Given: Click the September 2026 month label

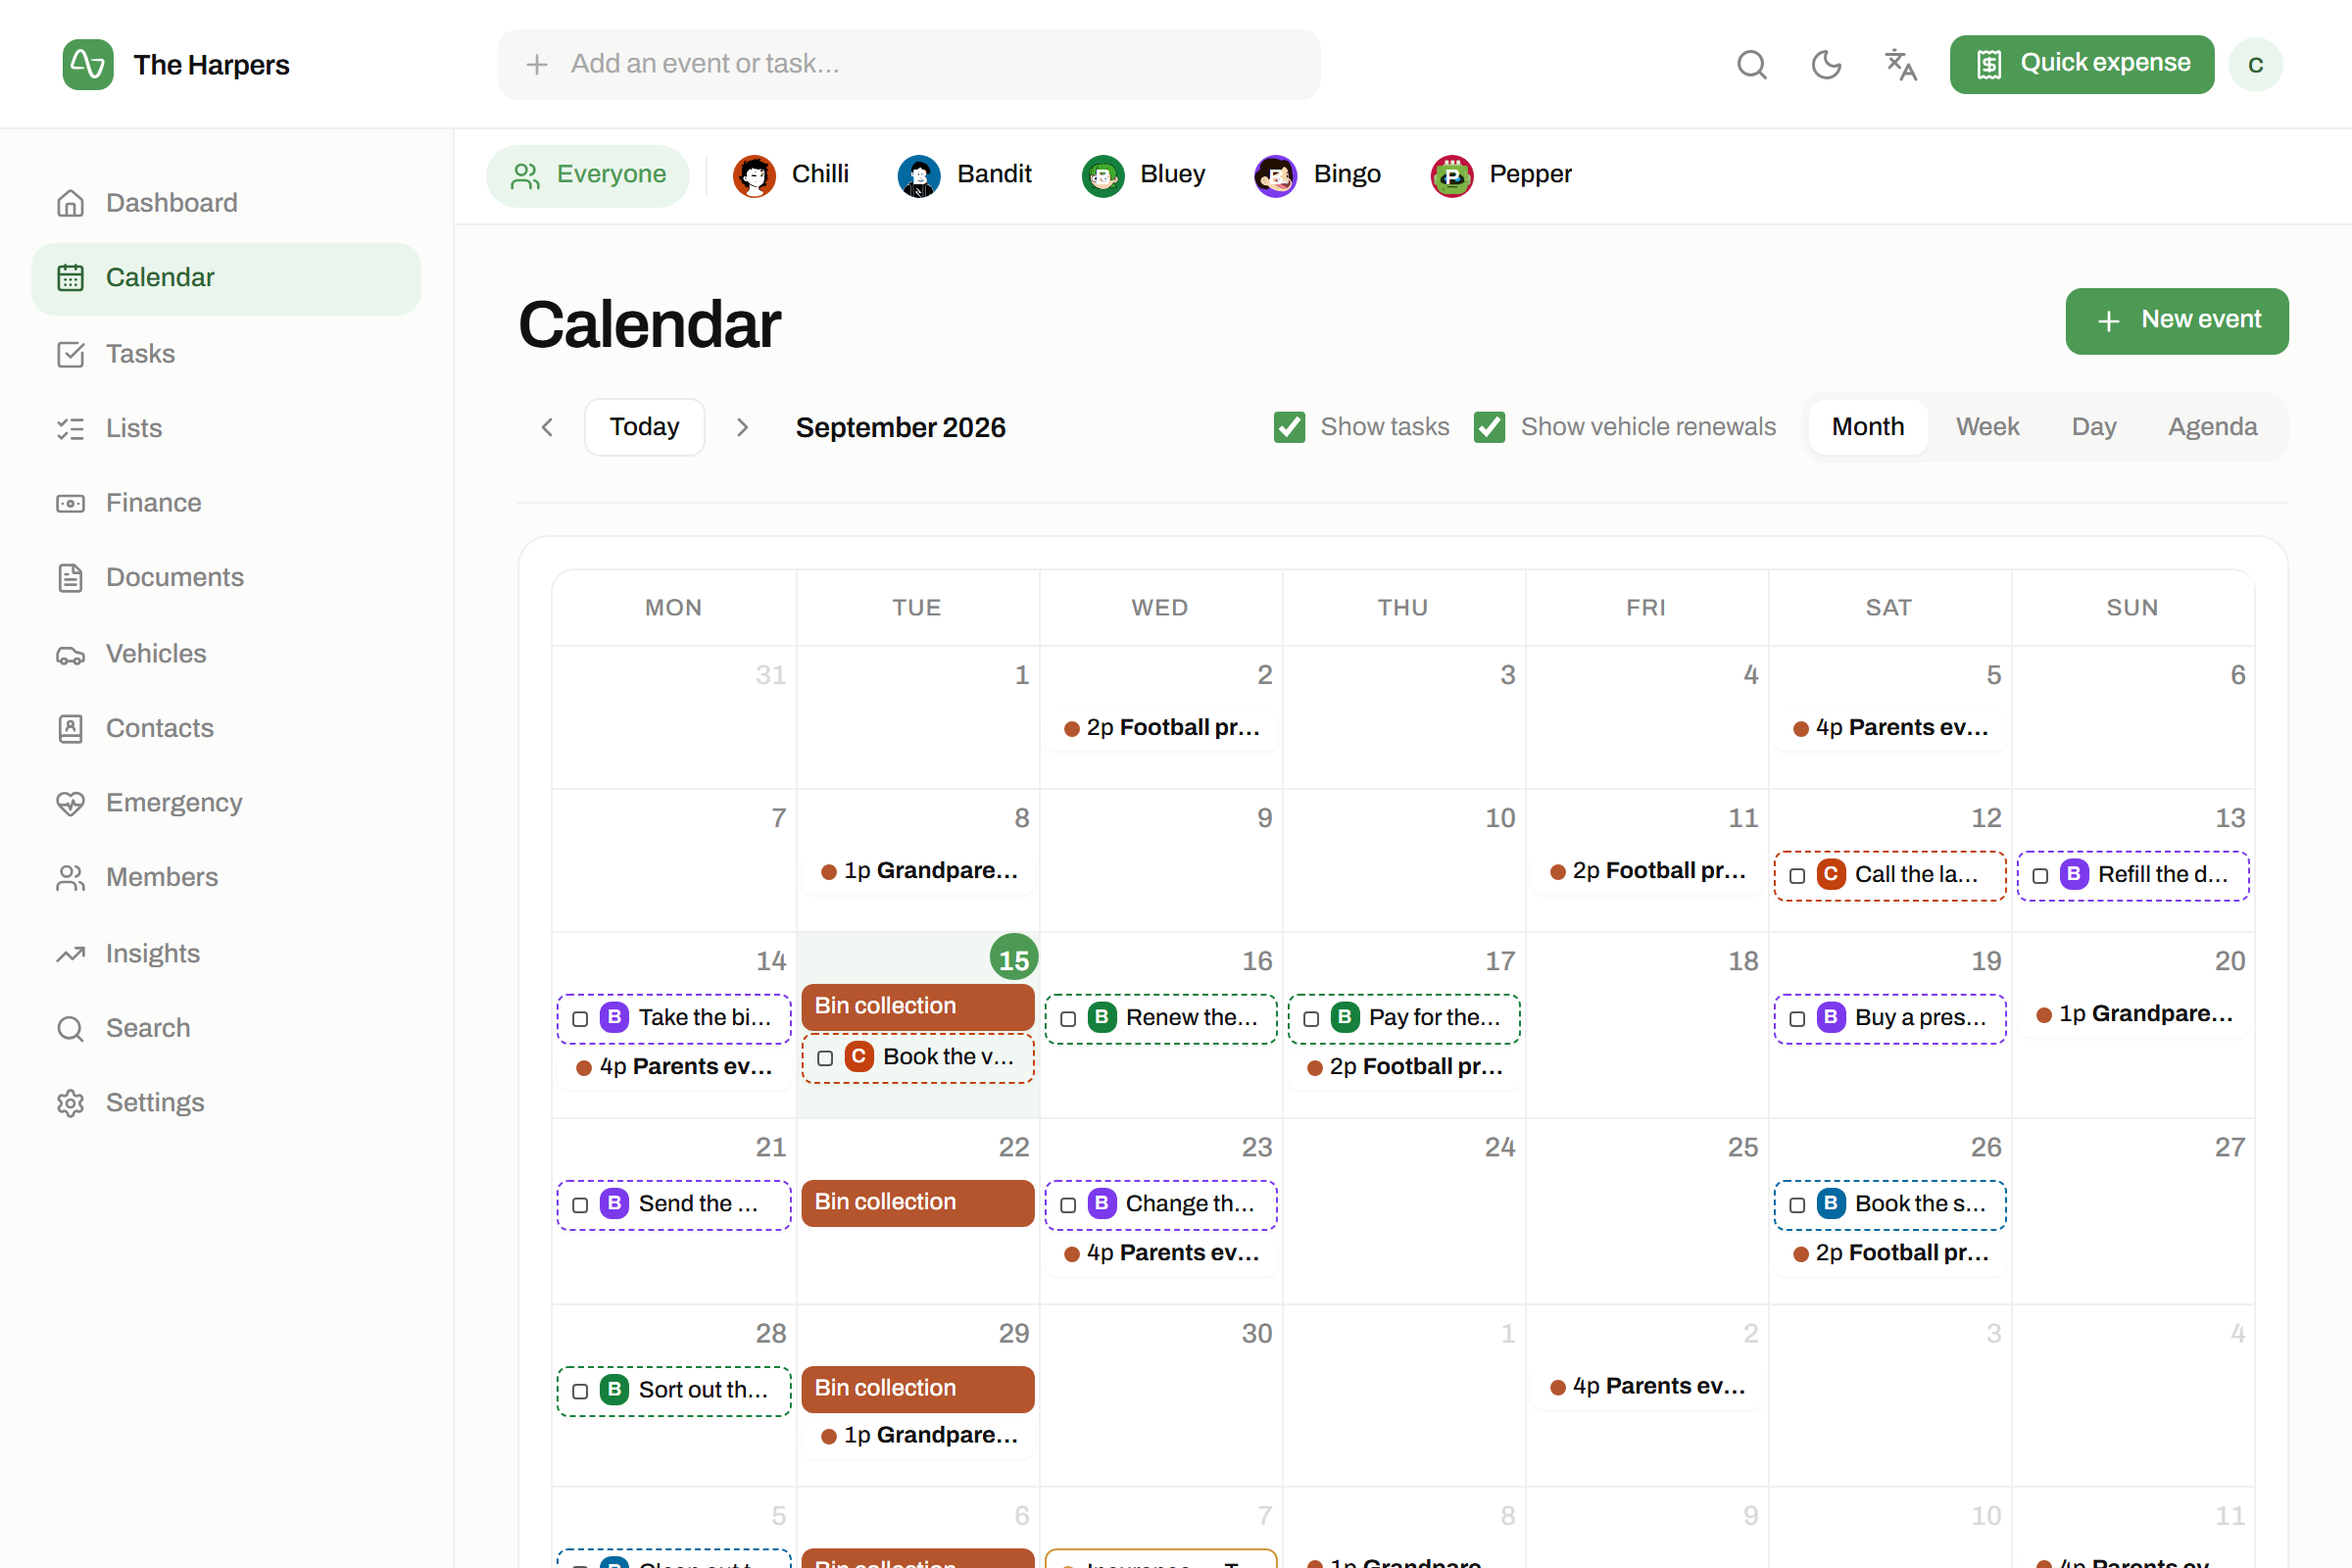Looking at the screenshot, I should (900, 428).
